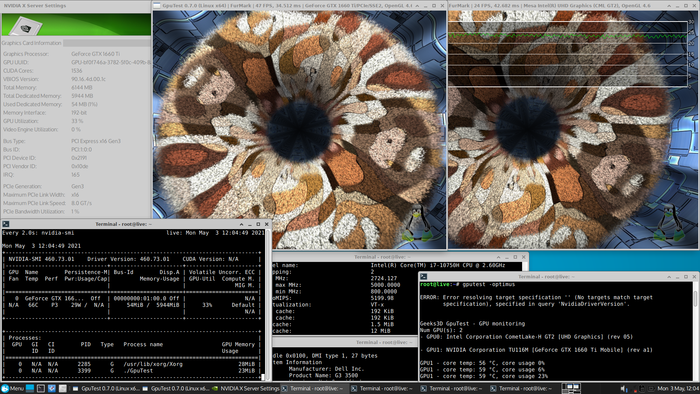
Task: Open the file manager launcher on the taskbar
Action: pyautogui.click(x=62, y=389)
